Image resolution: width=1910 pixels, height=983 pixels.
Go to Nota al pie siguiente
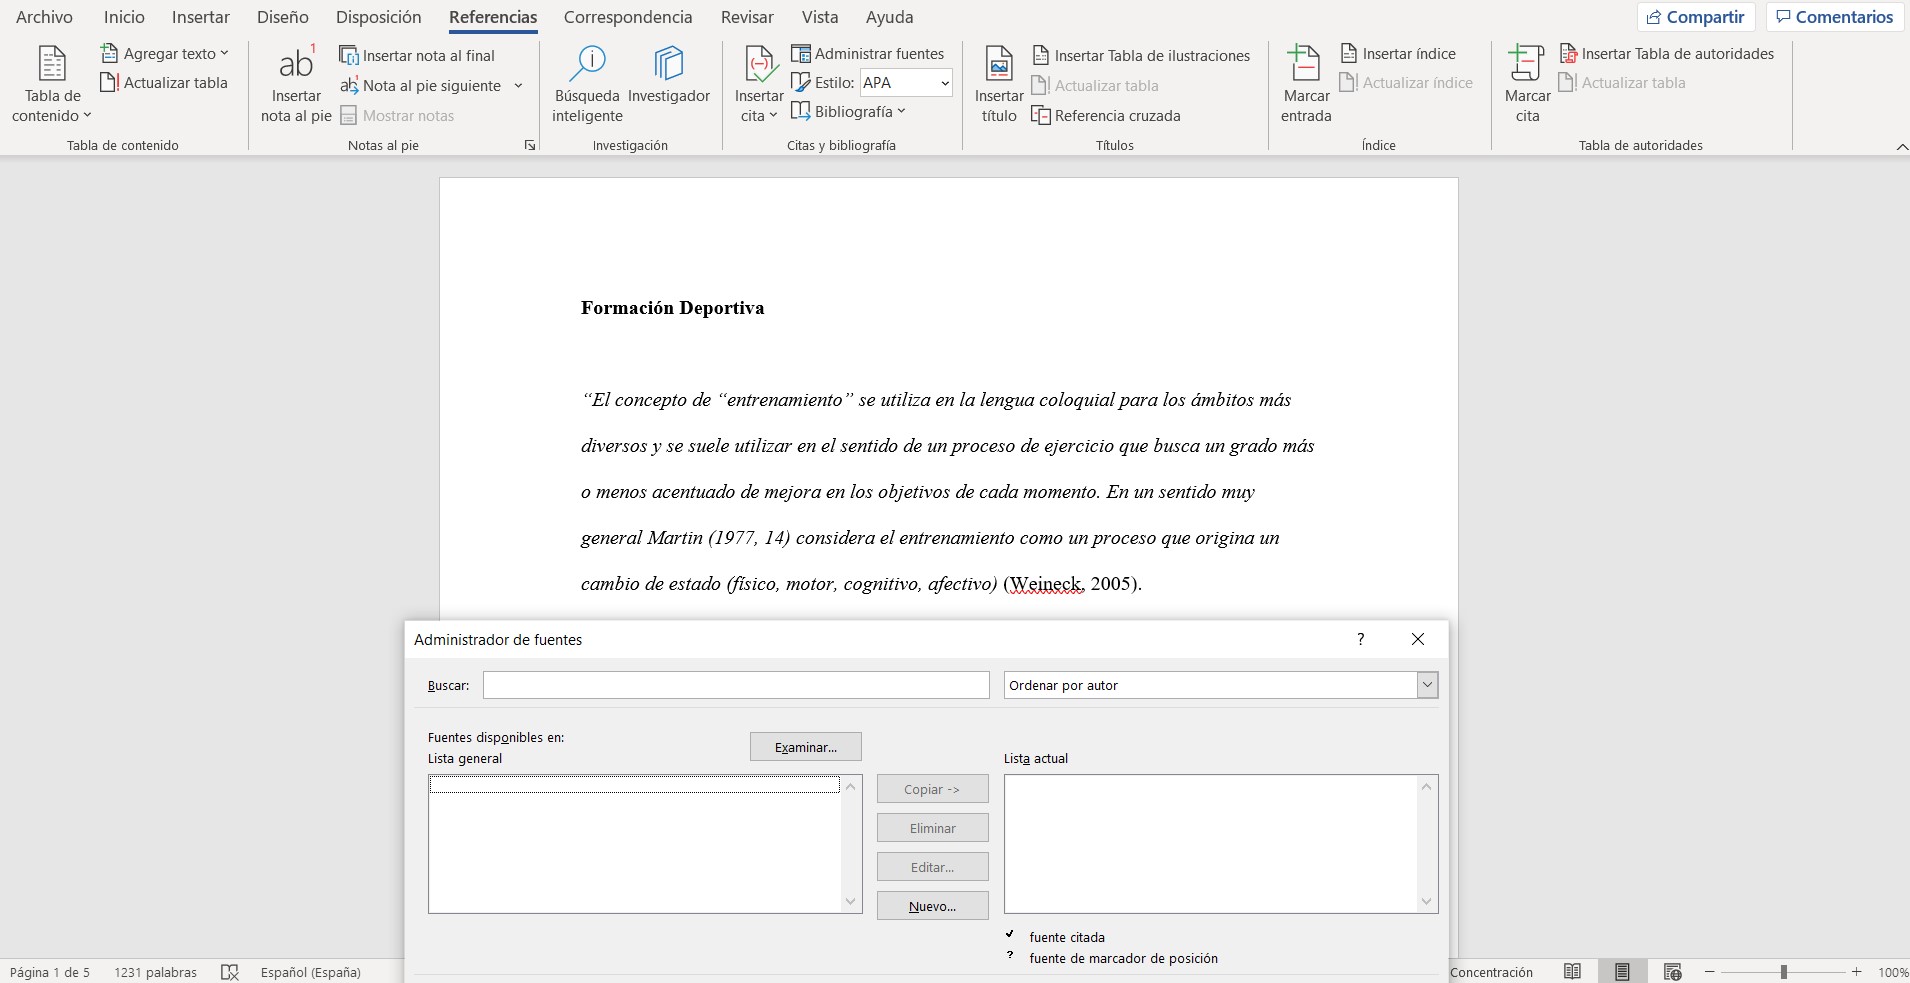(421, 86)
